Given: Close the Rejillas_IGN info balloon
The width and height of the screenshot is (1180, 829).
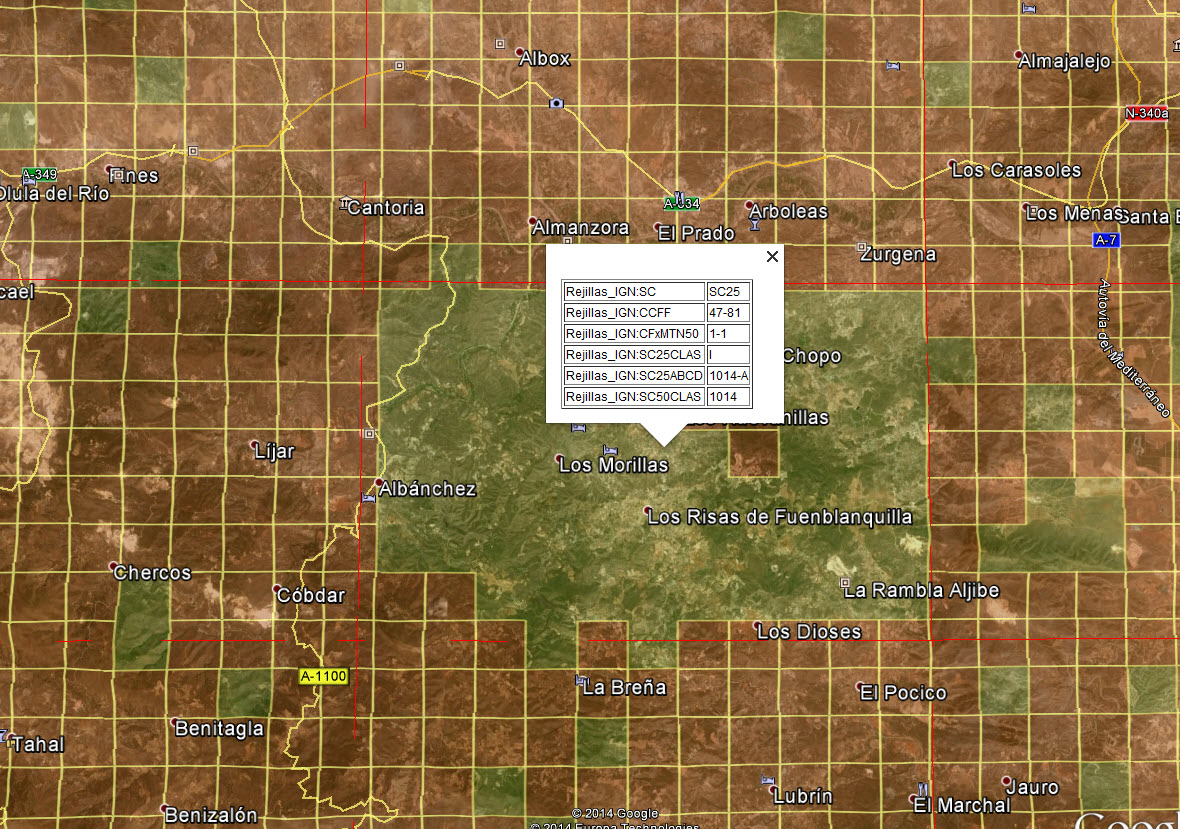Looking at the screenshot, I should pos(772,257).
